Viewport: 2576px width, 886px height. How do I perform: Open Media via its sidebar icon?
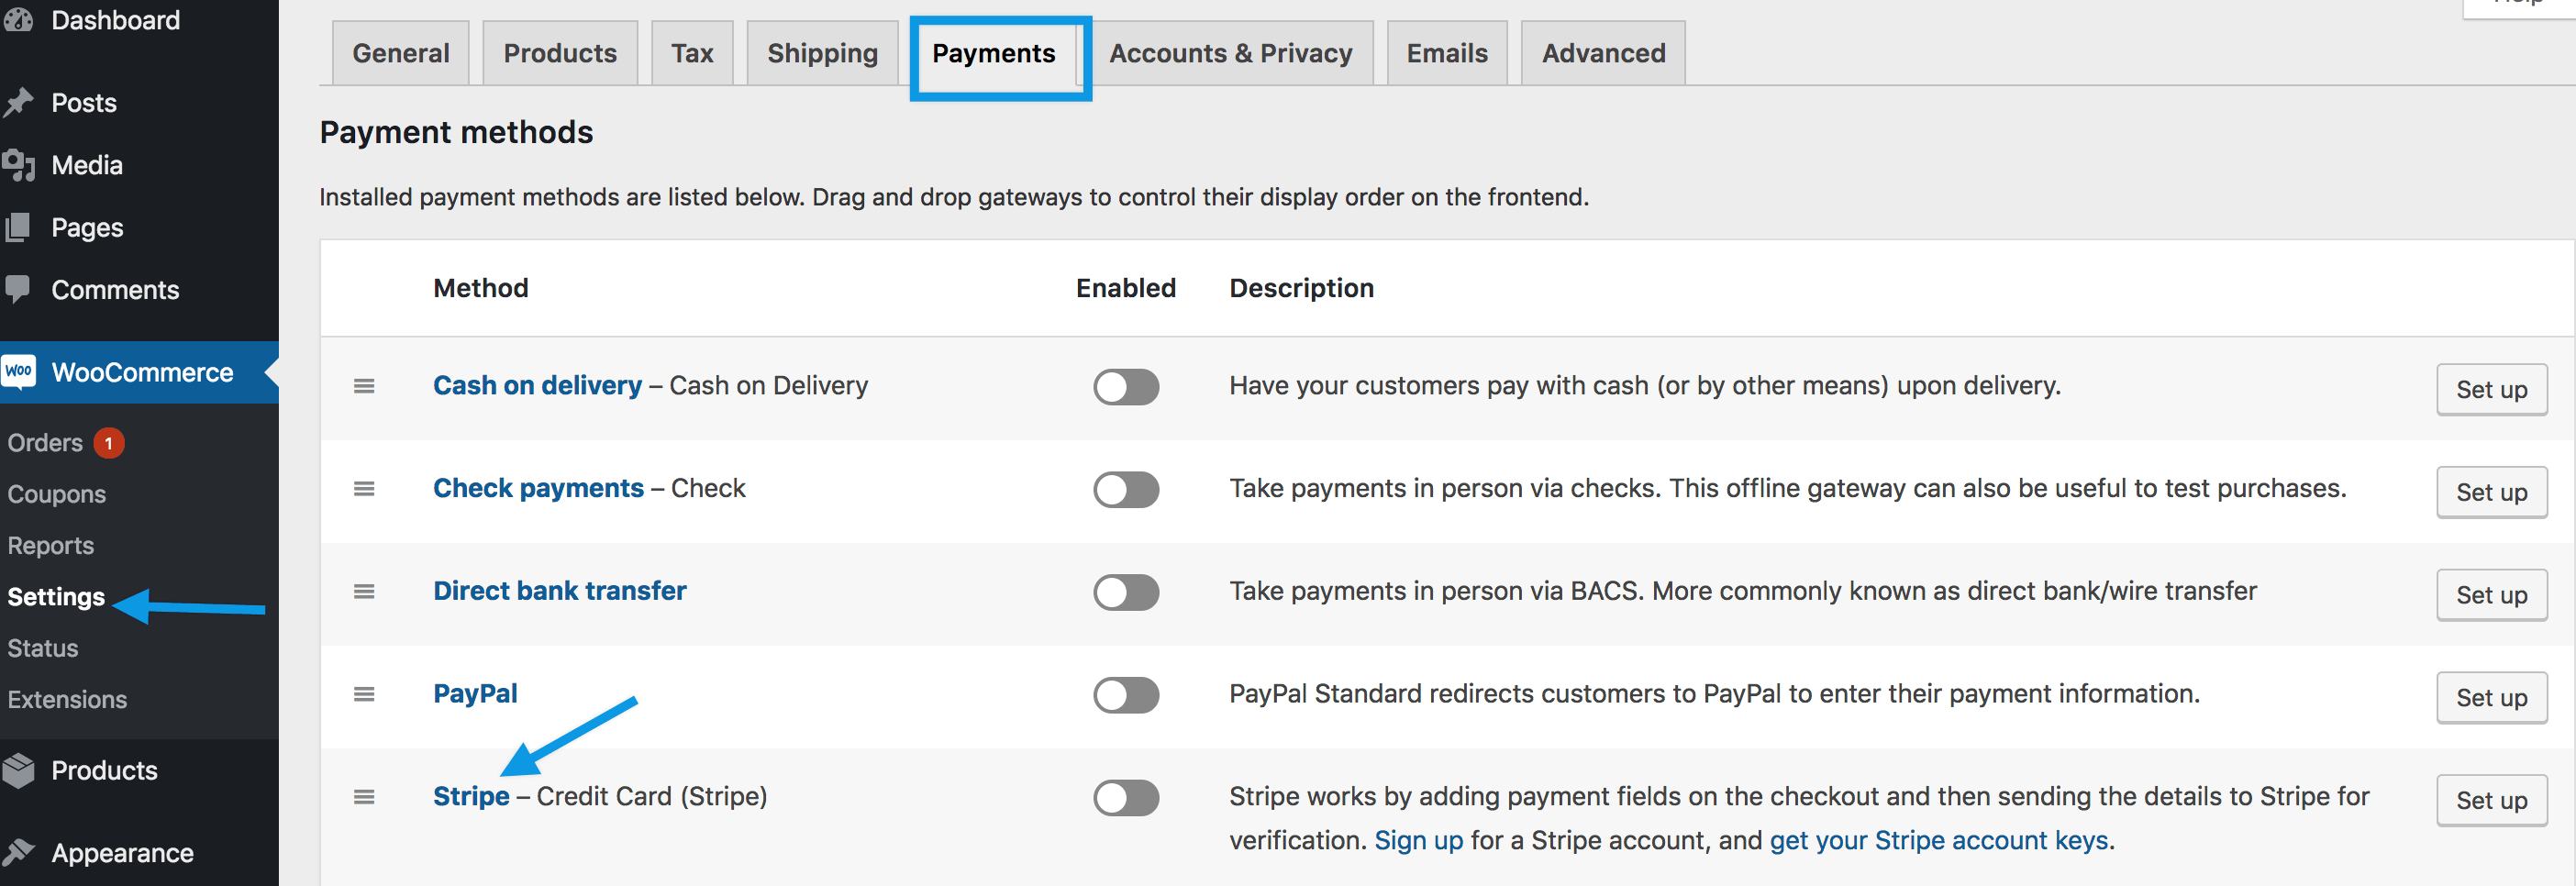[x=18, y=165]
